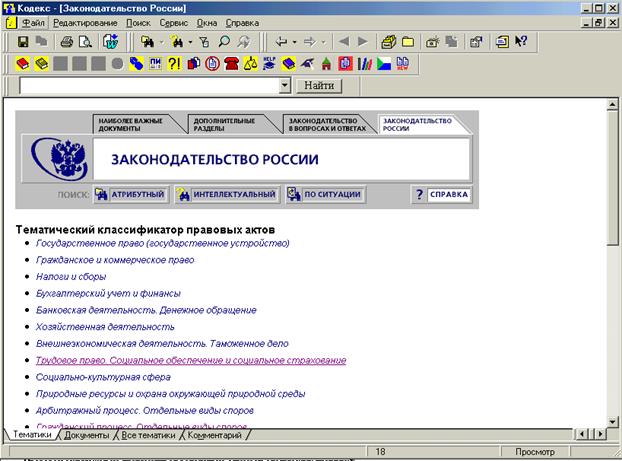Viewport: 622px width, 461px height.
Task: Click the vertical scrollbar down arrow
Action: (x=612, y=422)
